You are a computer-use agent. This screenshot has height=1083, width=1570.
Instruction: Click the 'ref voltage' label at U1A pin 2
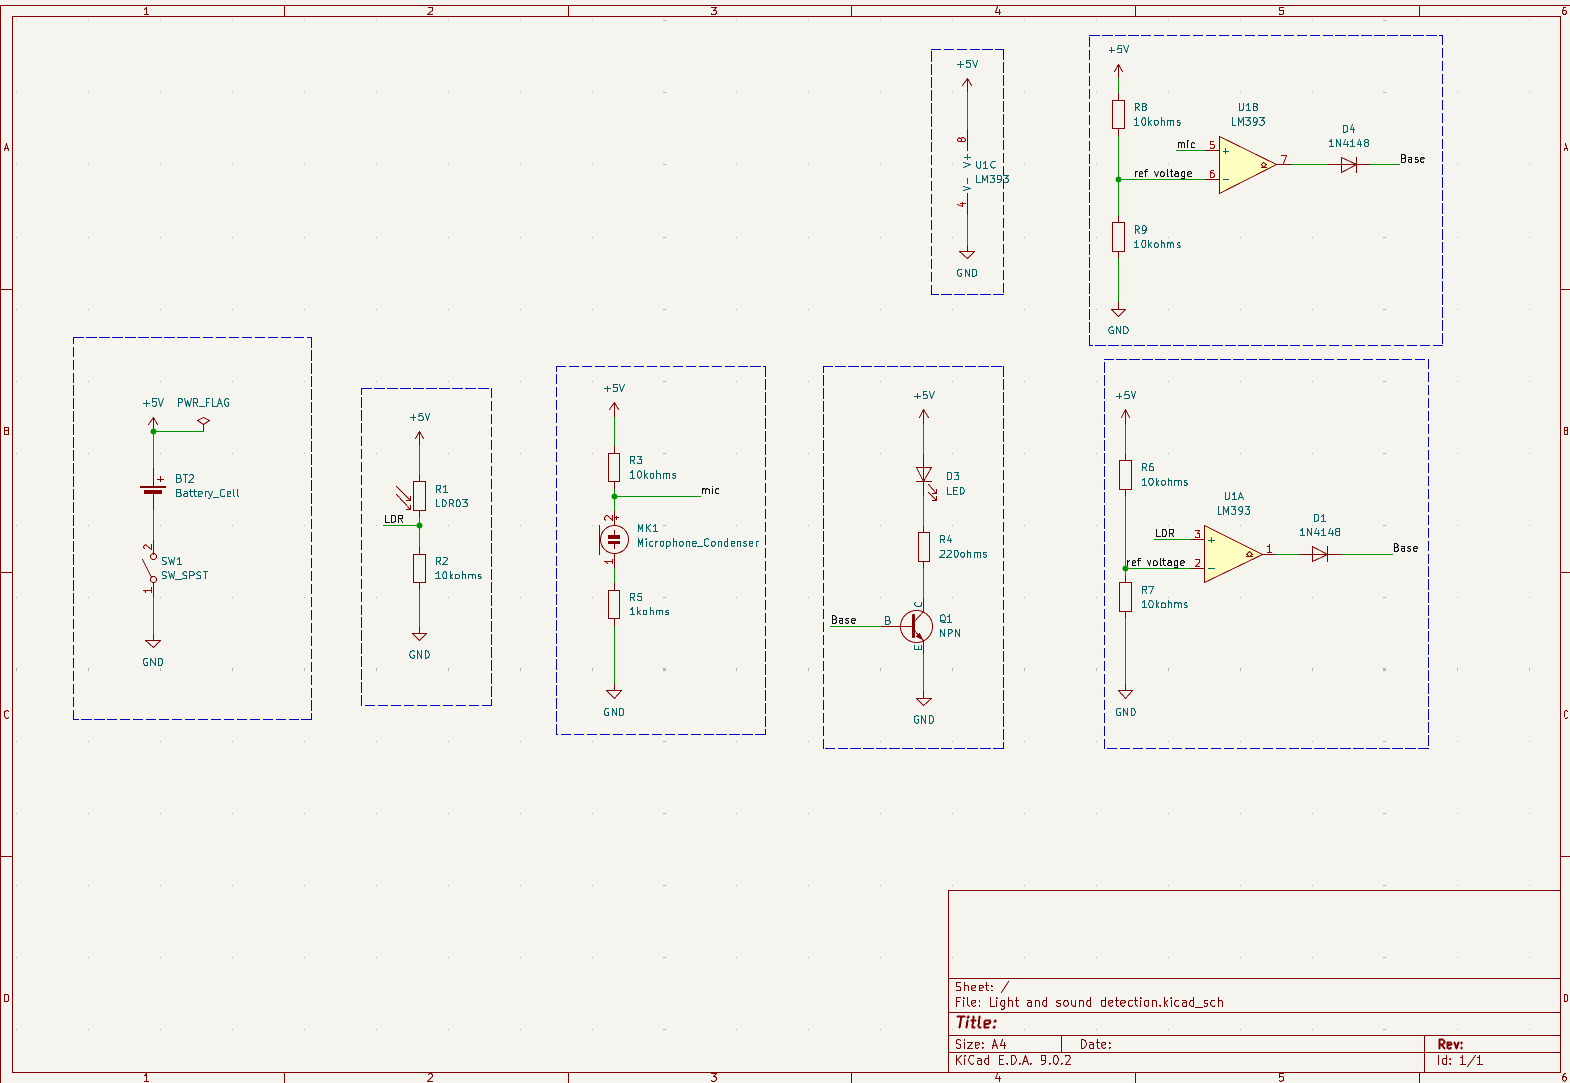[1156, 562]
